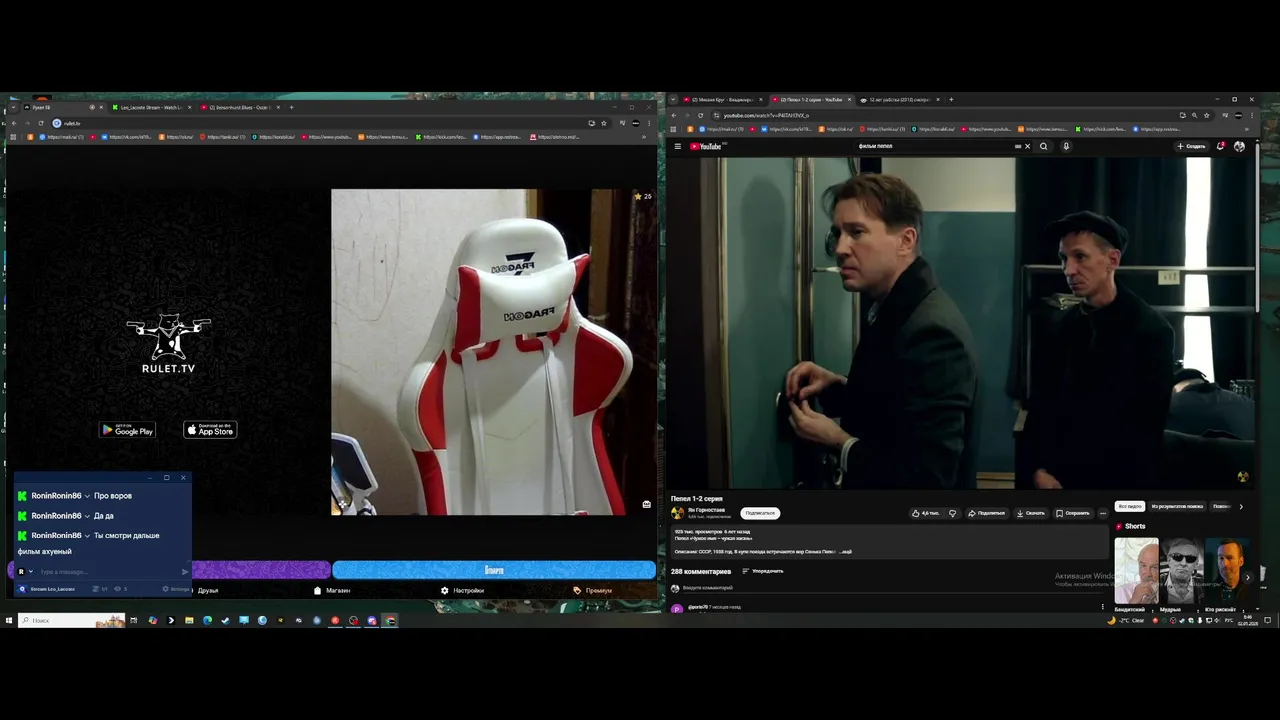This screenshot has width=1280, height=720.
Task: Open YouTube account avatar menu
Action: point(1240,146)
